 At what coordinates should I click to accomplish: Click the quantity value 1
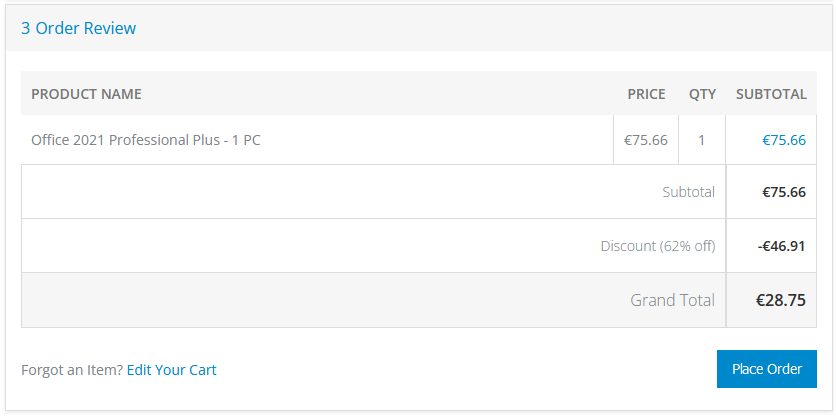pyautogui.click(x=701, y=140)
